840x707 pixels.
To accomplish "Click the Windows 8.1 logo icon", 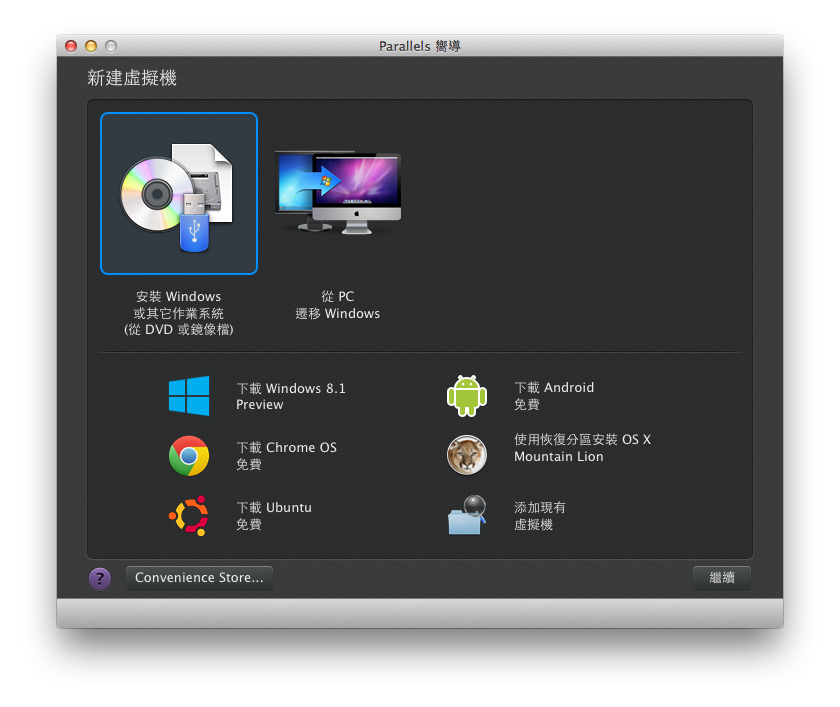I will (189, 396).
